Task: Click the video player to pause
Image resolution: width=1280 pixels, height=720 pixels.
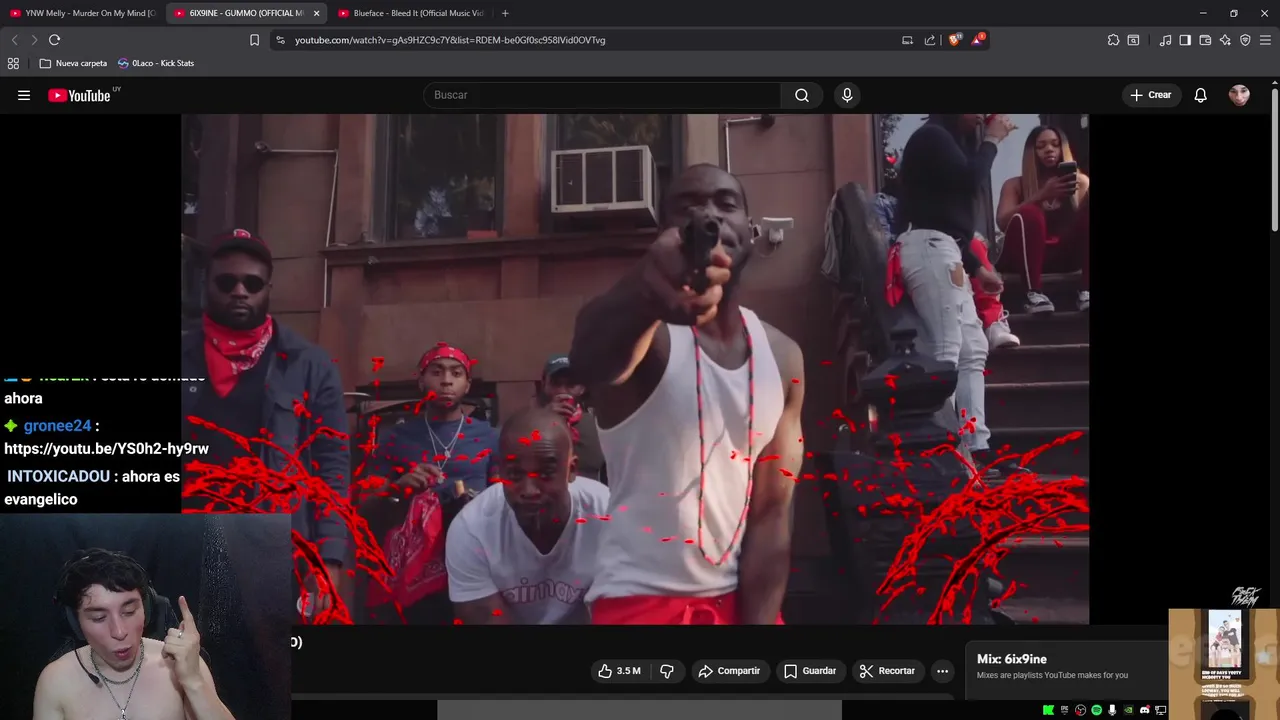Action: pos(635,369)
